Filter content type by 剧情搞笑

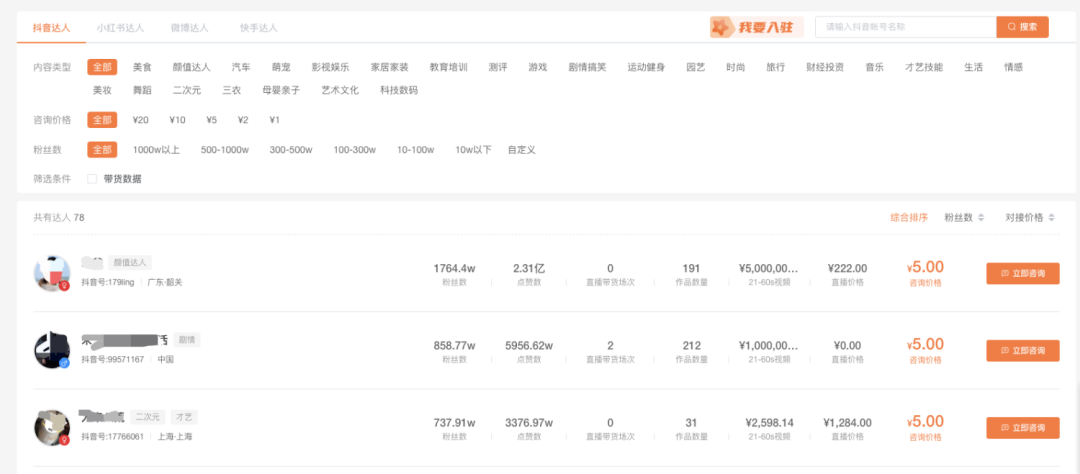click(588, 68)
